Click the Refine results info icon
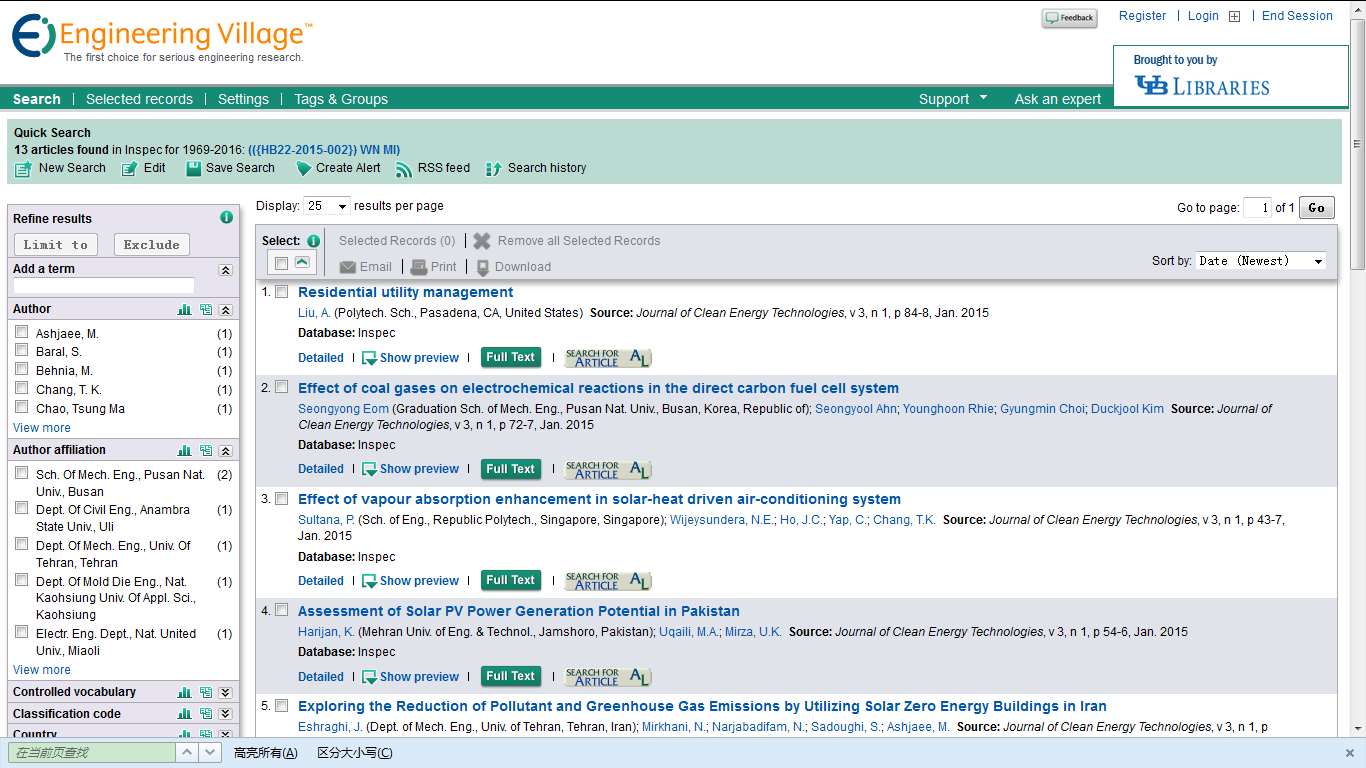 click(x=226, y=217)
